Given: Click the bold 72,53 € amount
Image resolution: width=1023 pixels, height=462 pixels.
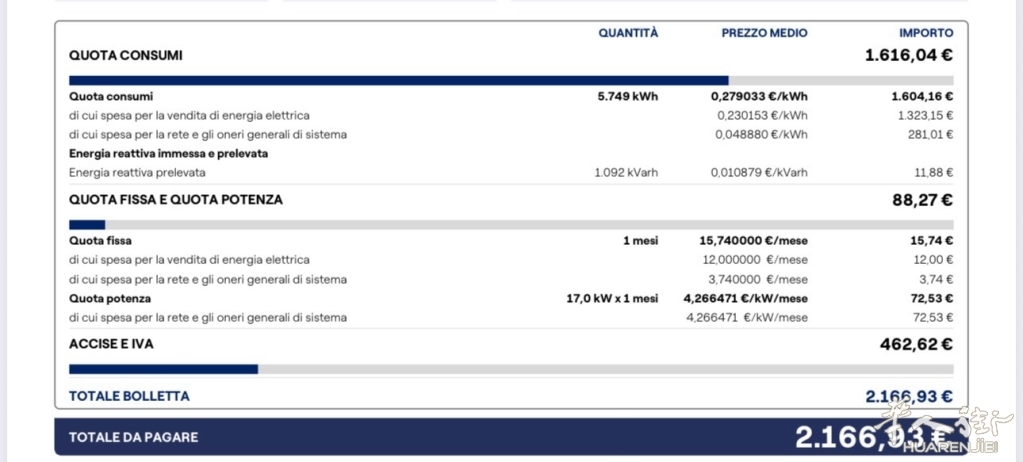Looking at the screenshot, I should [932, 298].
